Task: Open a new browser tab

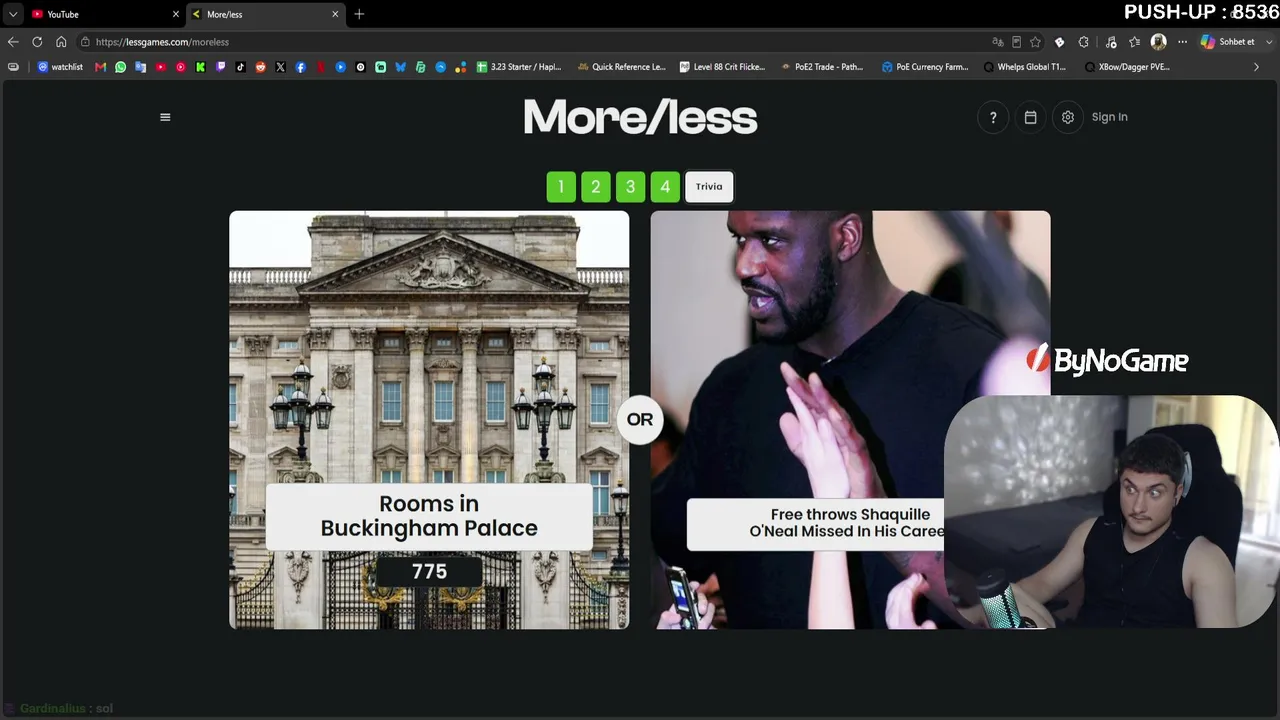Action: coord(359,14)
